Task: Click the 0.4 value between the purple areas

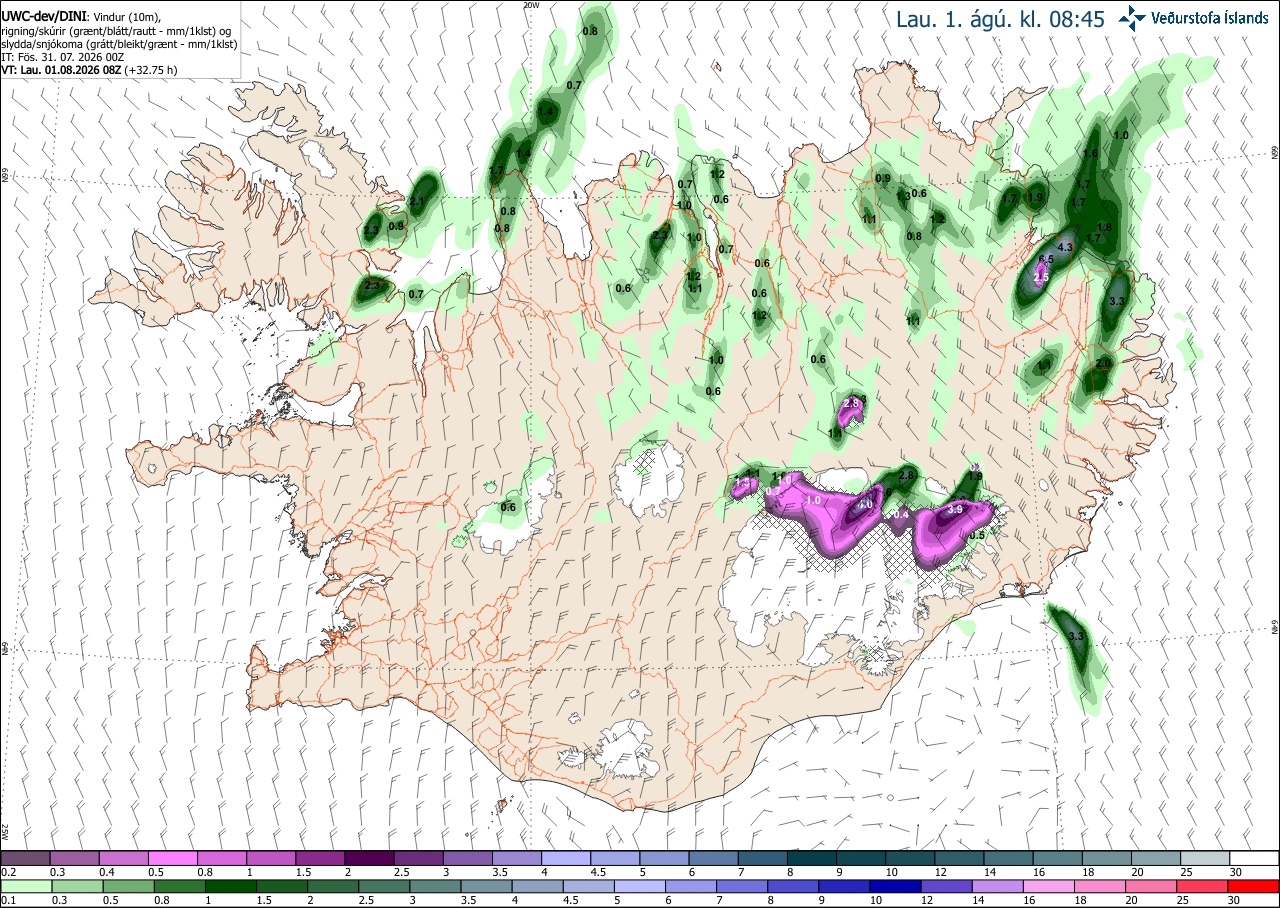Action: [902, 514]
